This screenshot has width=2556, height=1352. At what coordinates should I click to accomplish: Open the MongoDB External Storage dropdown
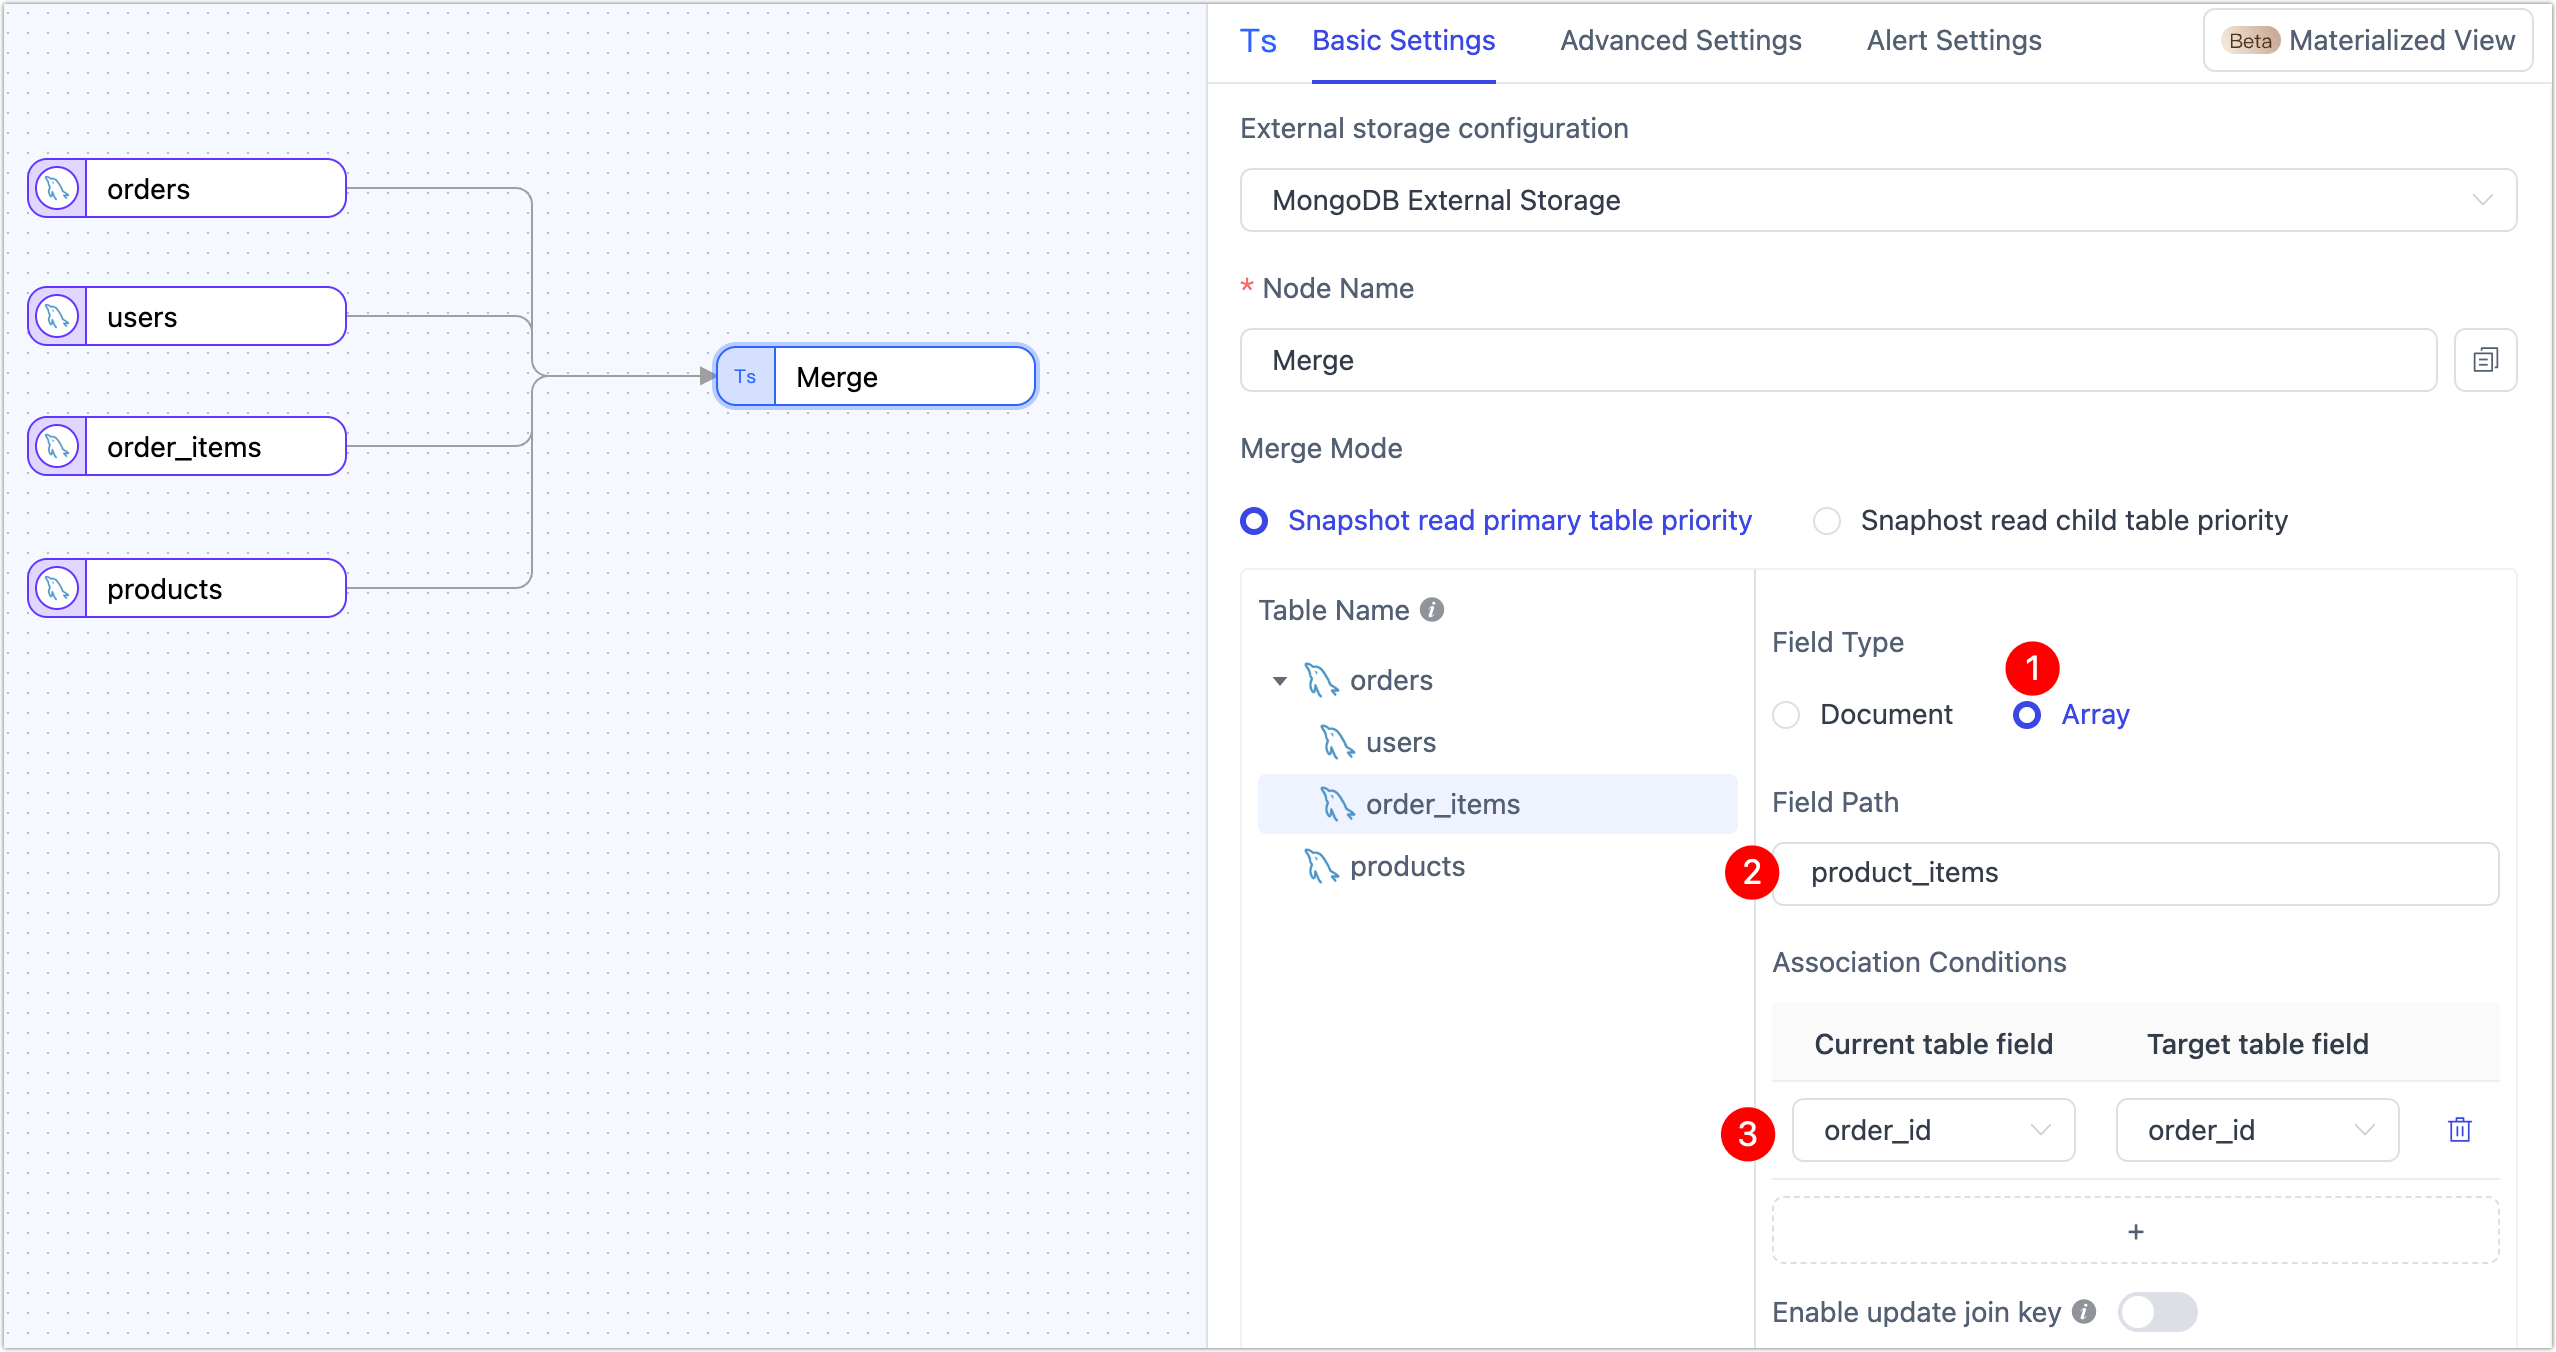point(1877,200)
